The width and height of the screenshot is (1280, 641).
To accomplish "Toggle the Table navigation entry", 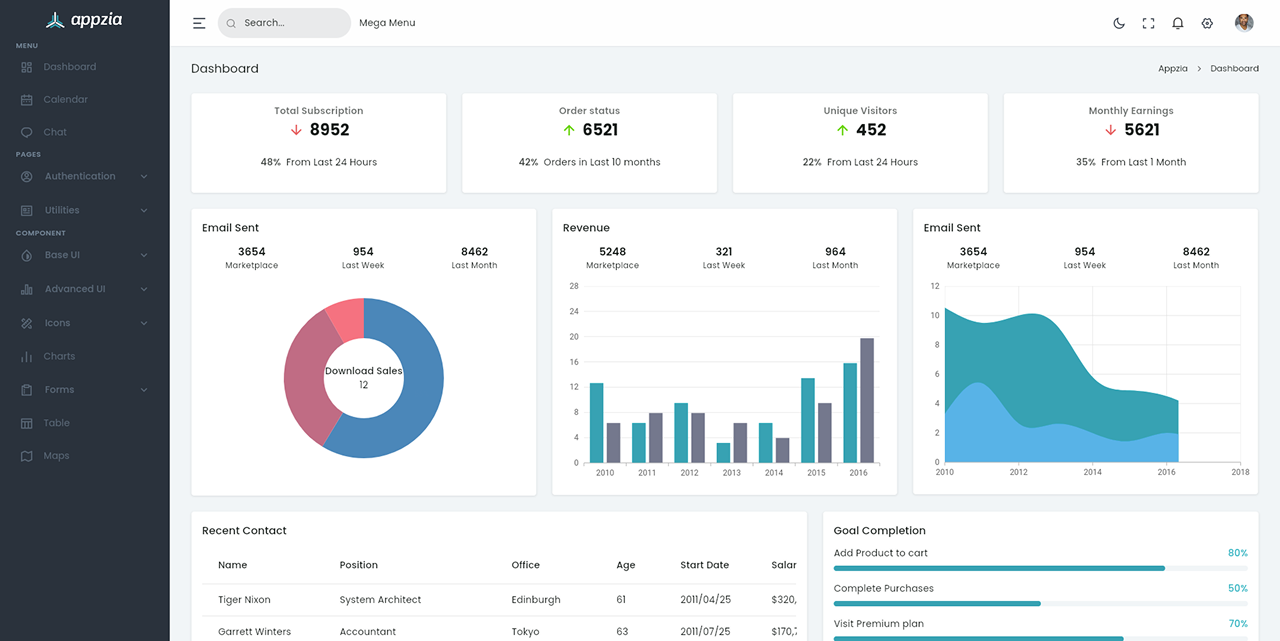I will (x=57, y=422).
